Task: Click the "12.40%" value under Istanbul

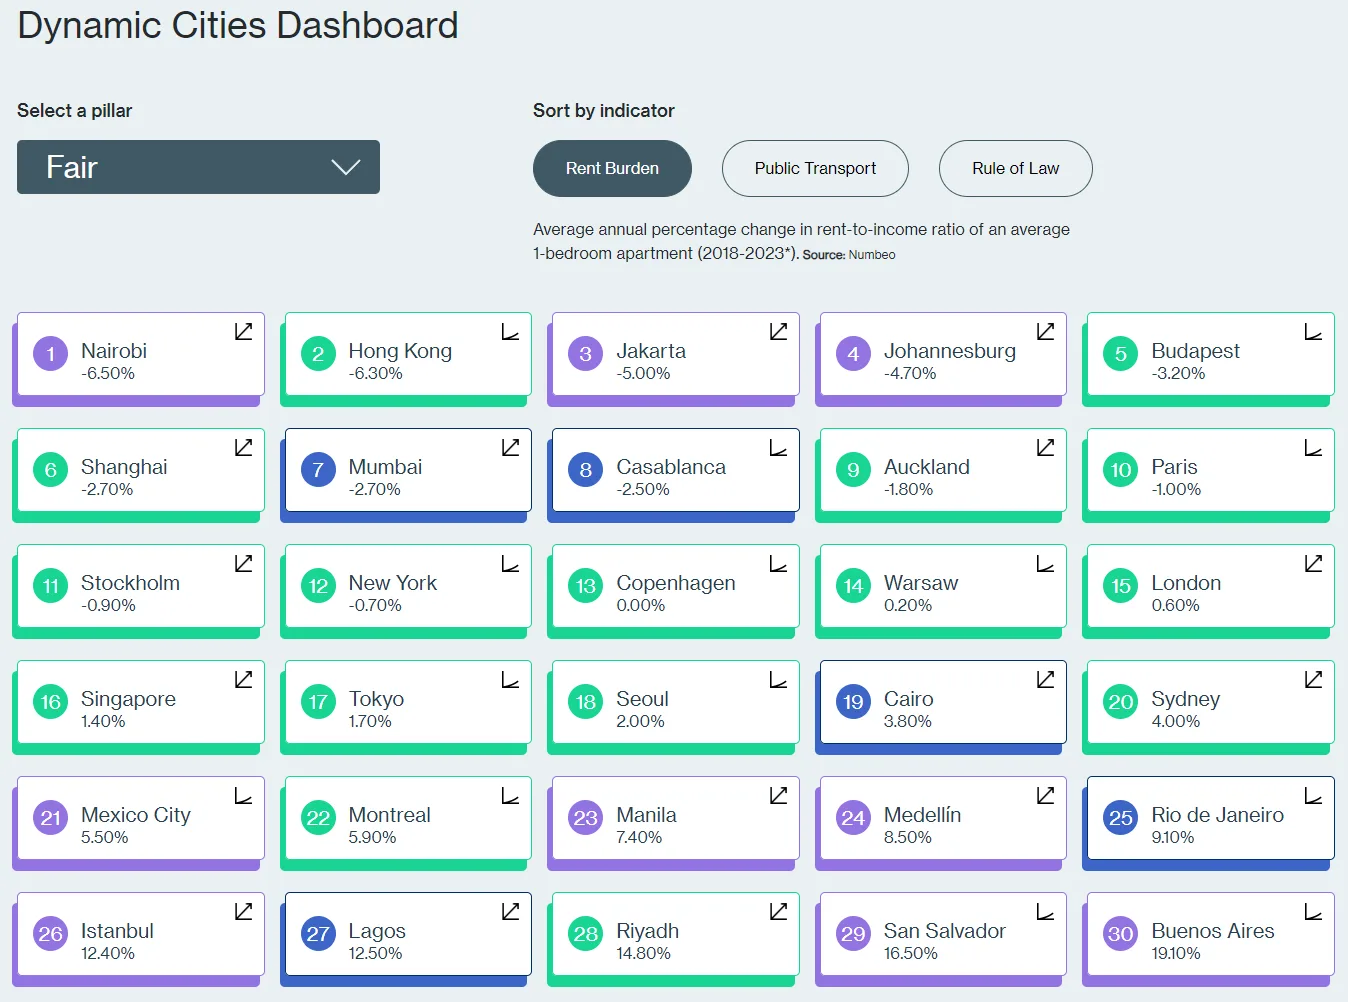Action: 108,953
